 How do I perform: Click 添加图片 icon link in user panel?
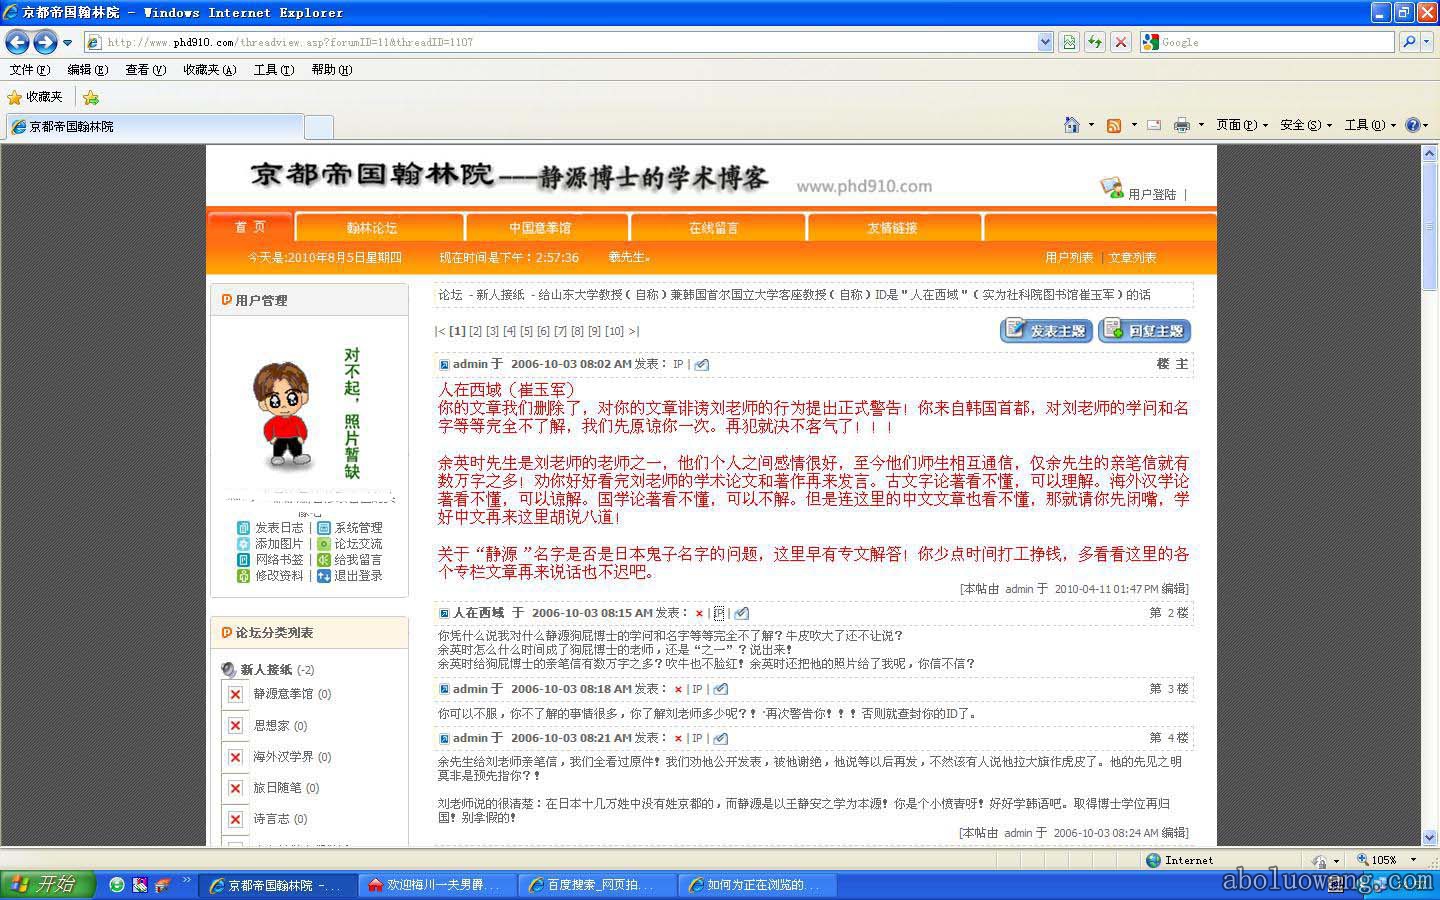click(270, 543)
